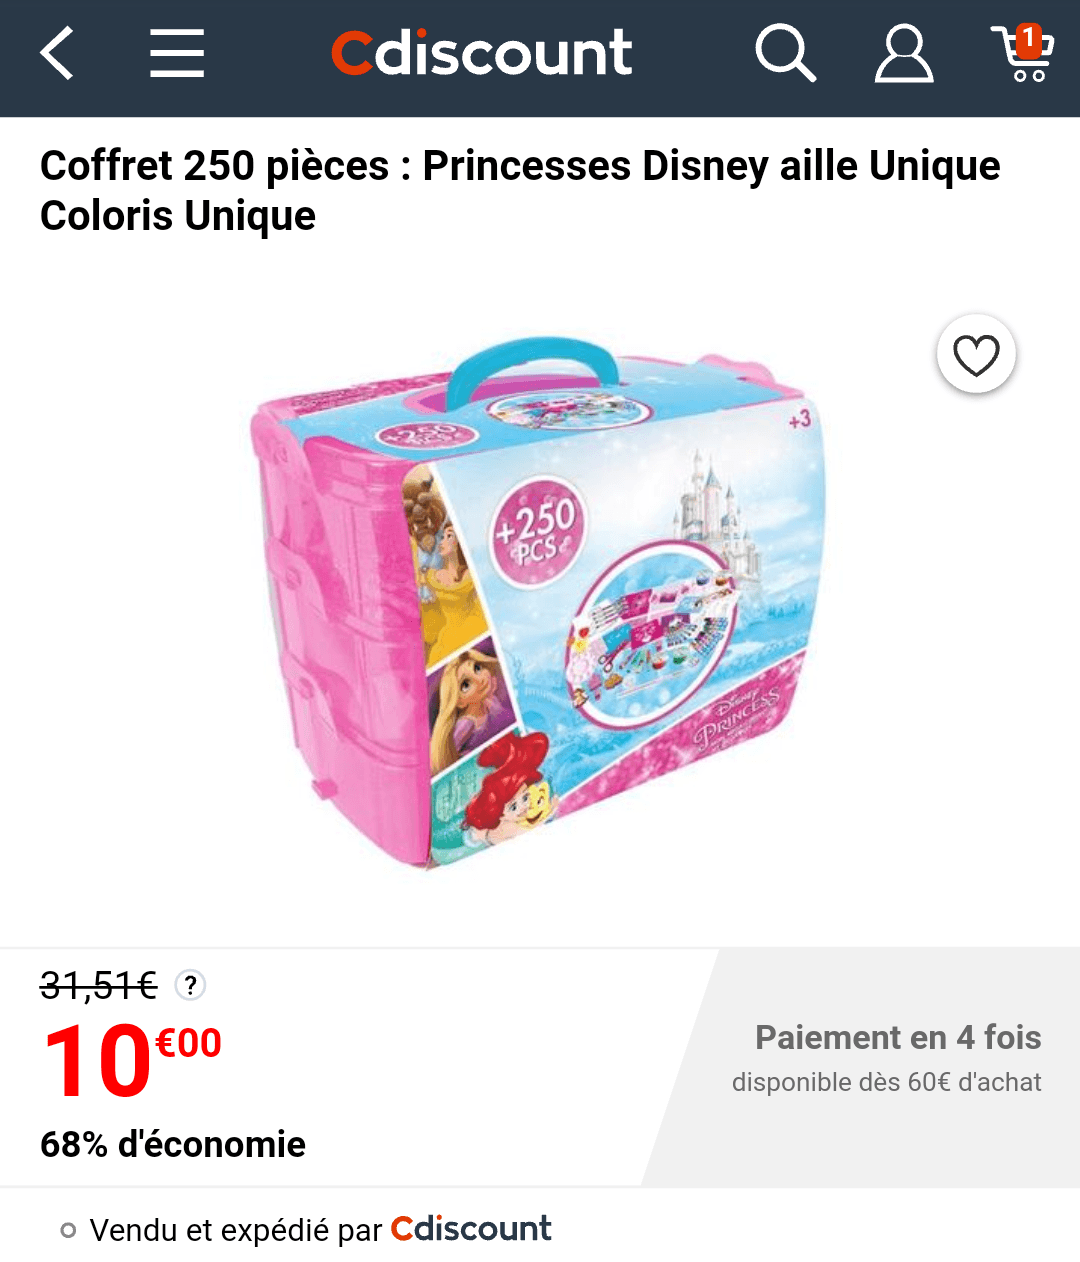Screen dimensions: 1080x1262
Task: Return home via header Cdiscount logo
Action: pyautogui.click(x=482, y=53)
